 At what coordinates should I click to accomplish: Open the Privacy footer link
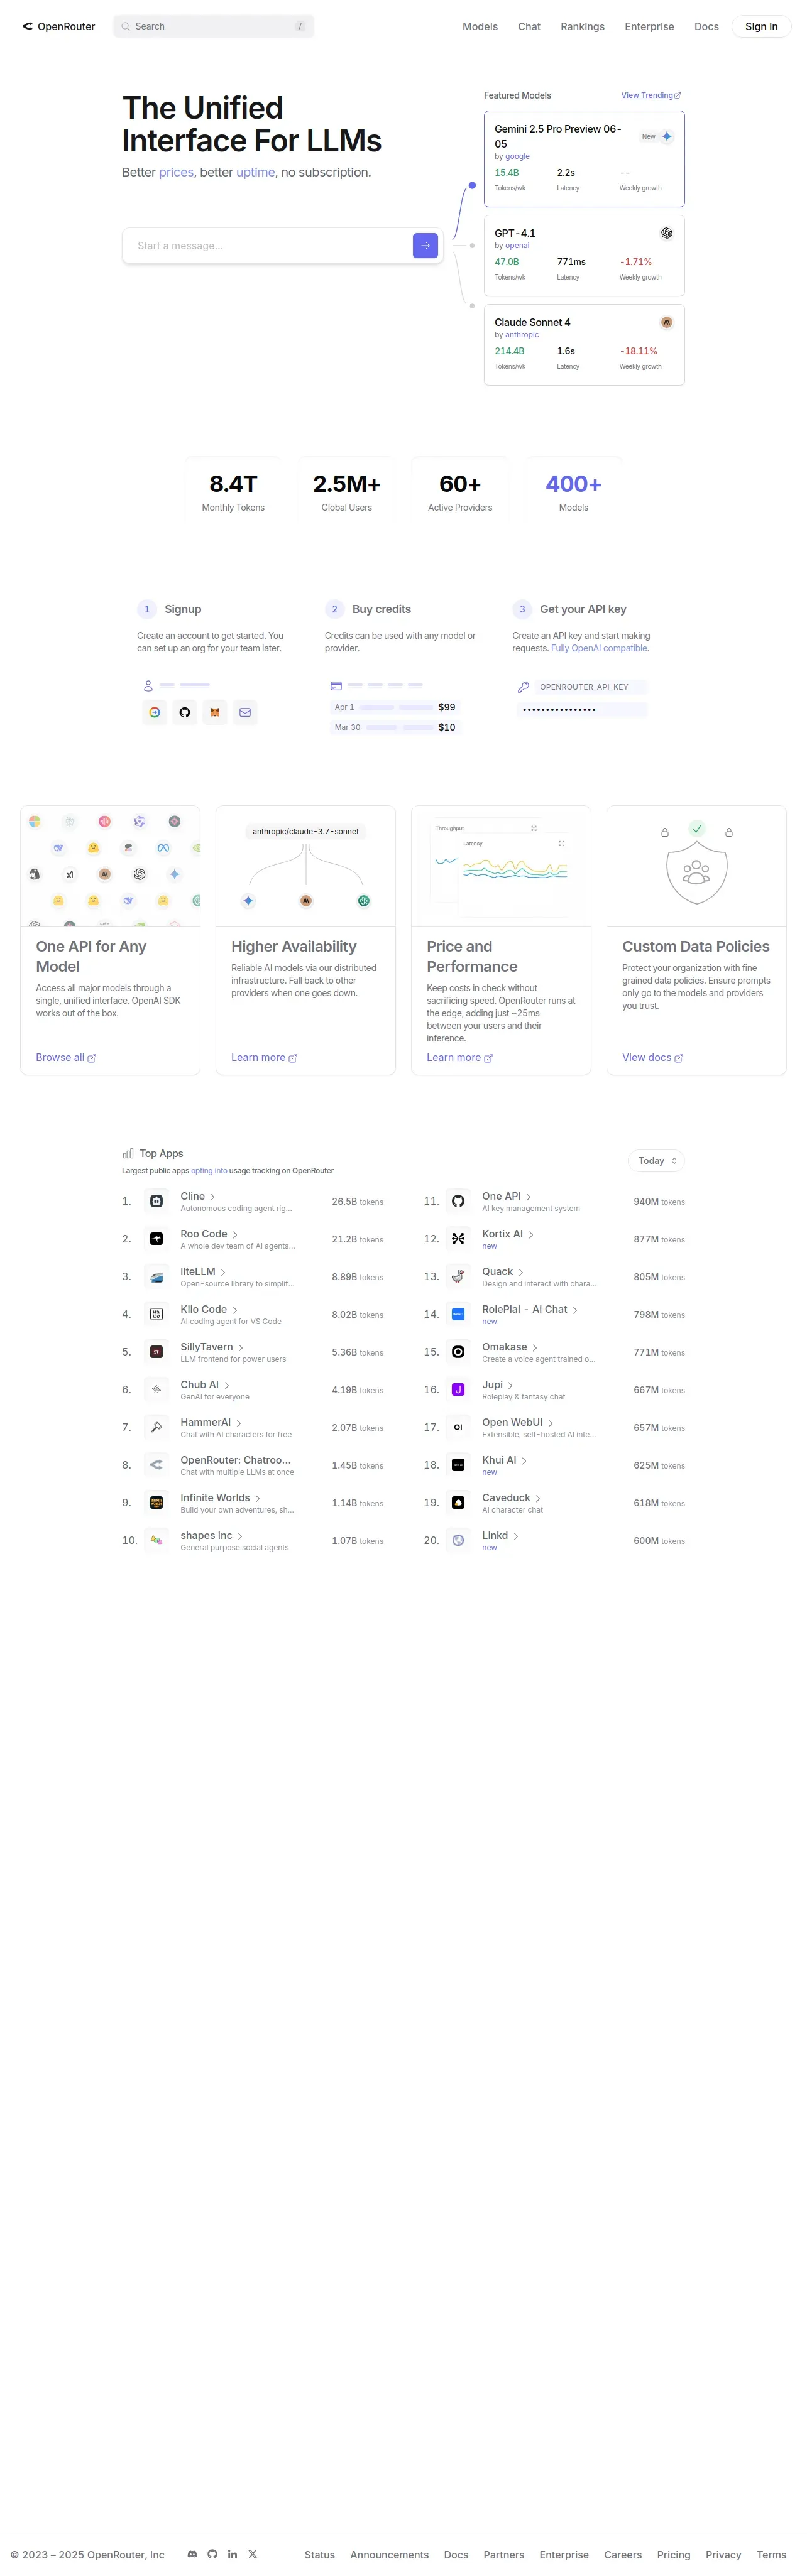pyautogui.click(x=723, y=2554)
